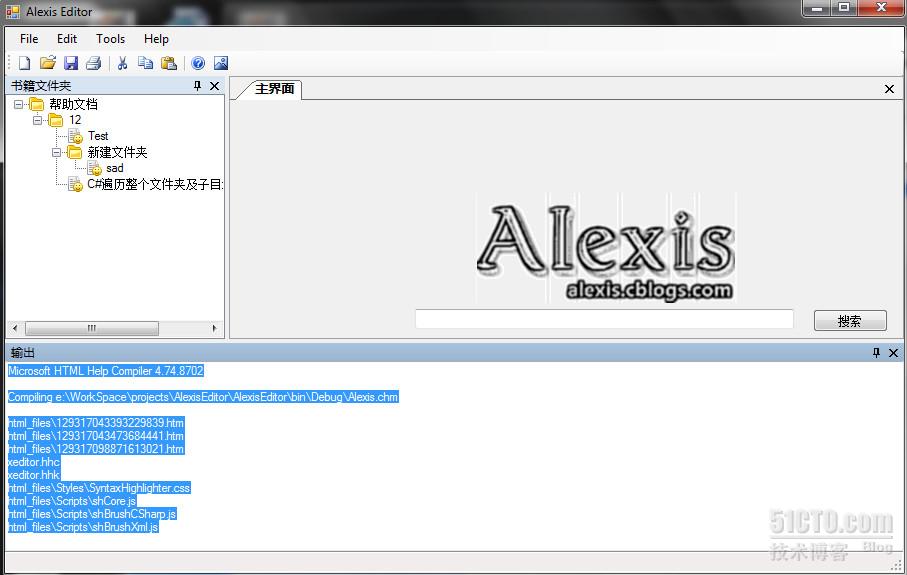This screenshot has height=575, width=907.
Task: Click the C#遍历整个文件夹 document icon
Action: click(x=75, y=185)
